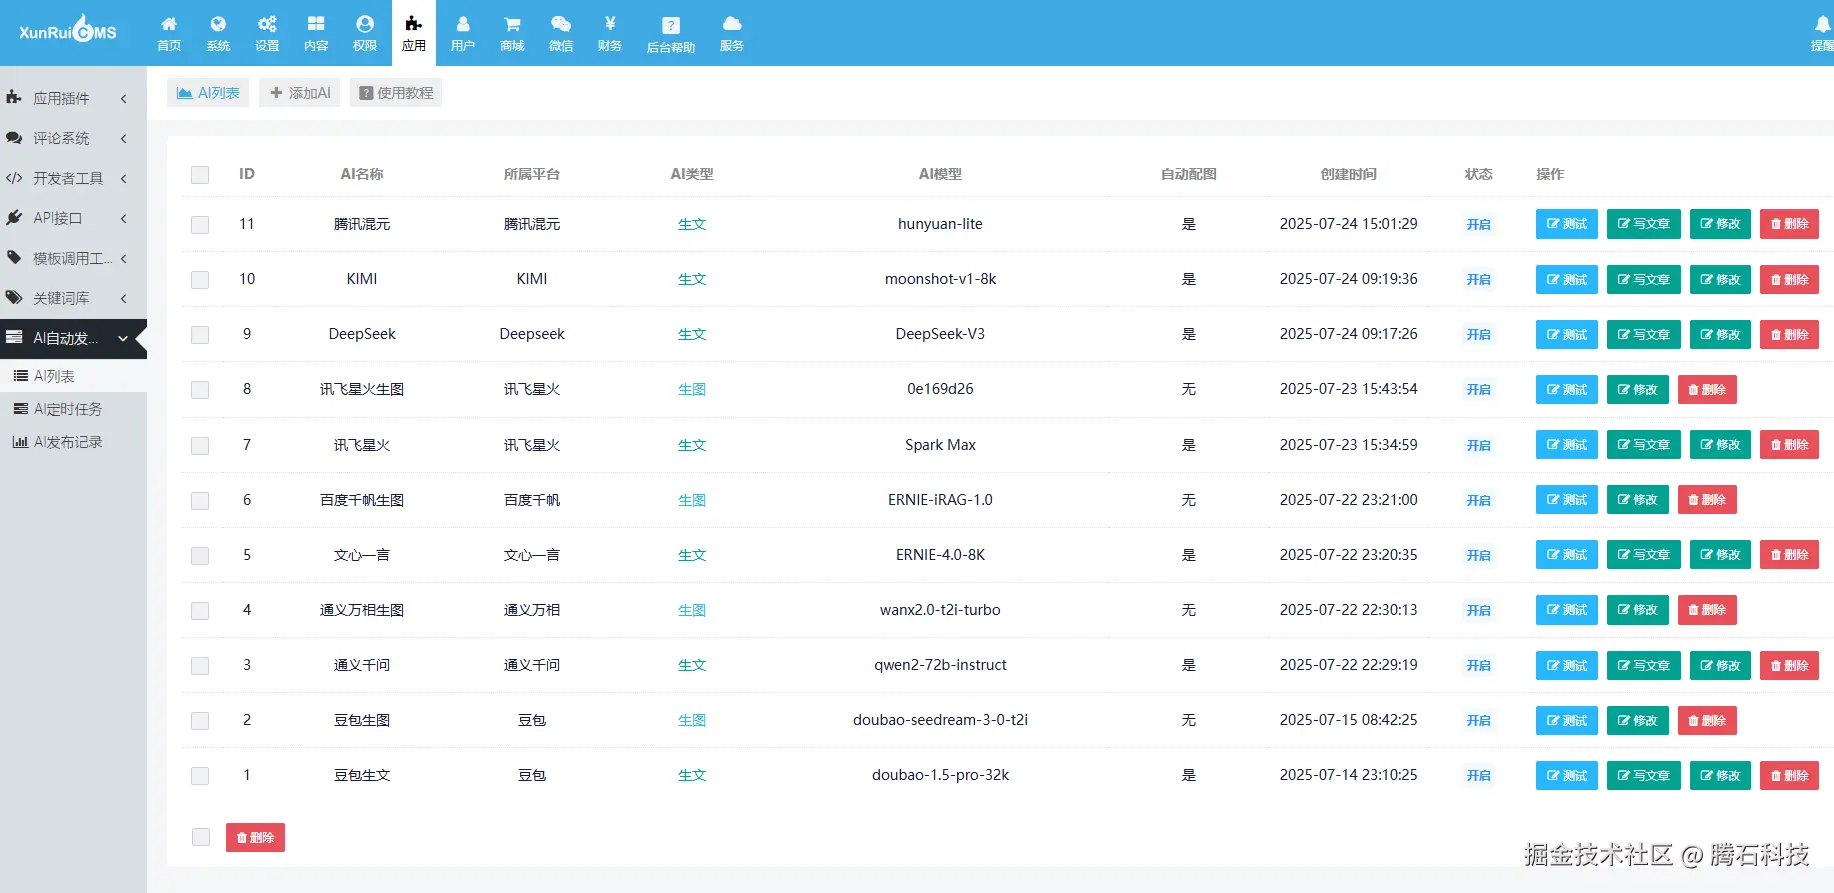Check the checkbox for row ID 11 腾讯混元
The width and height of the screenshot is (1834, 893).
pyautogui.click(x=200, y=225)
